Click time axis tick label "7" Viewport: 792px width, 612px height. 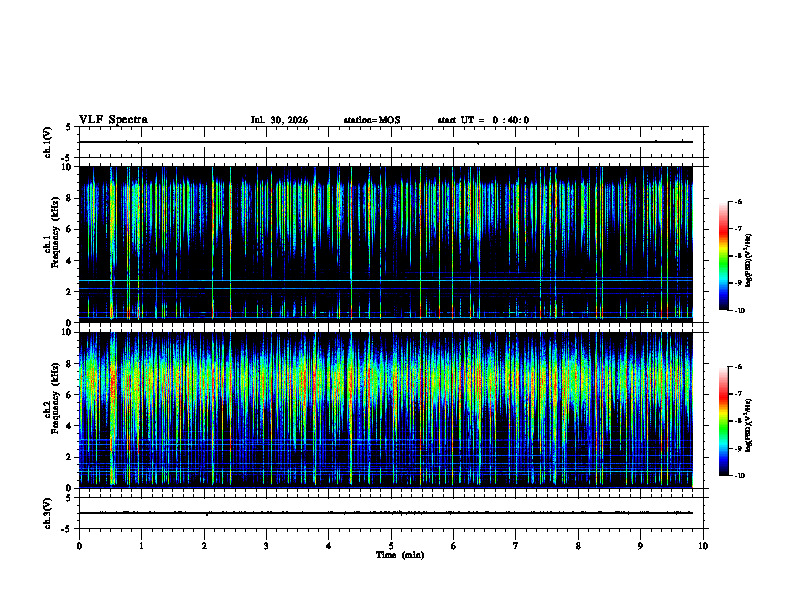516,546
